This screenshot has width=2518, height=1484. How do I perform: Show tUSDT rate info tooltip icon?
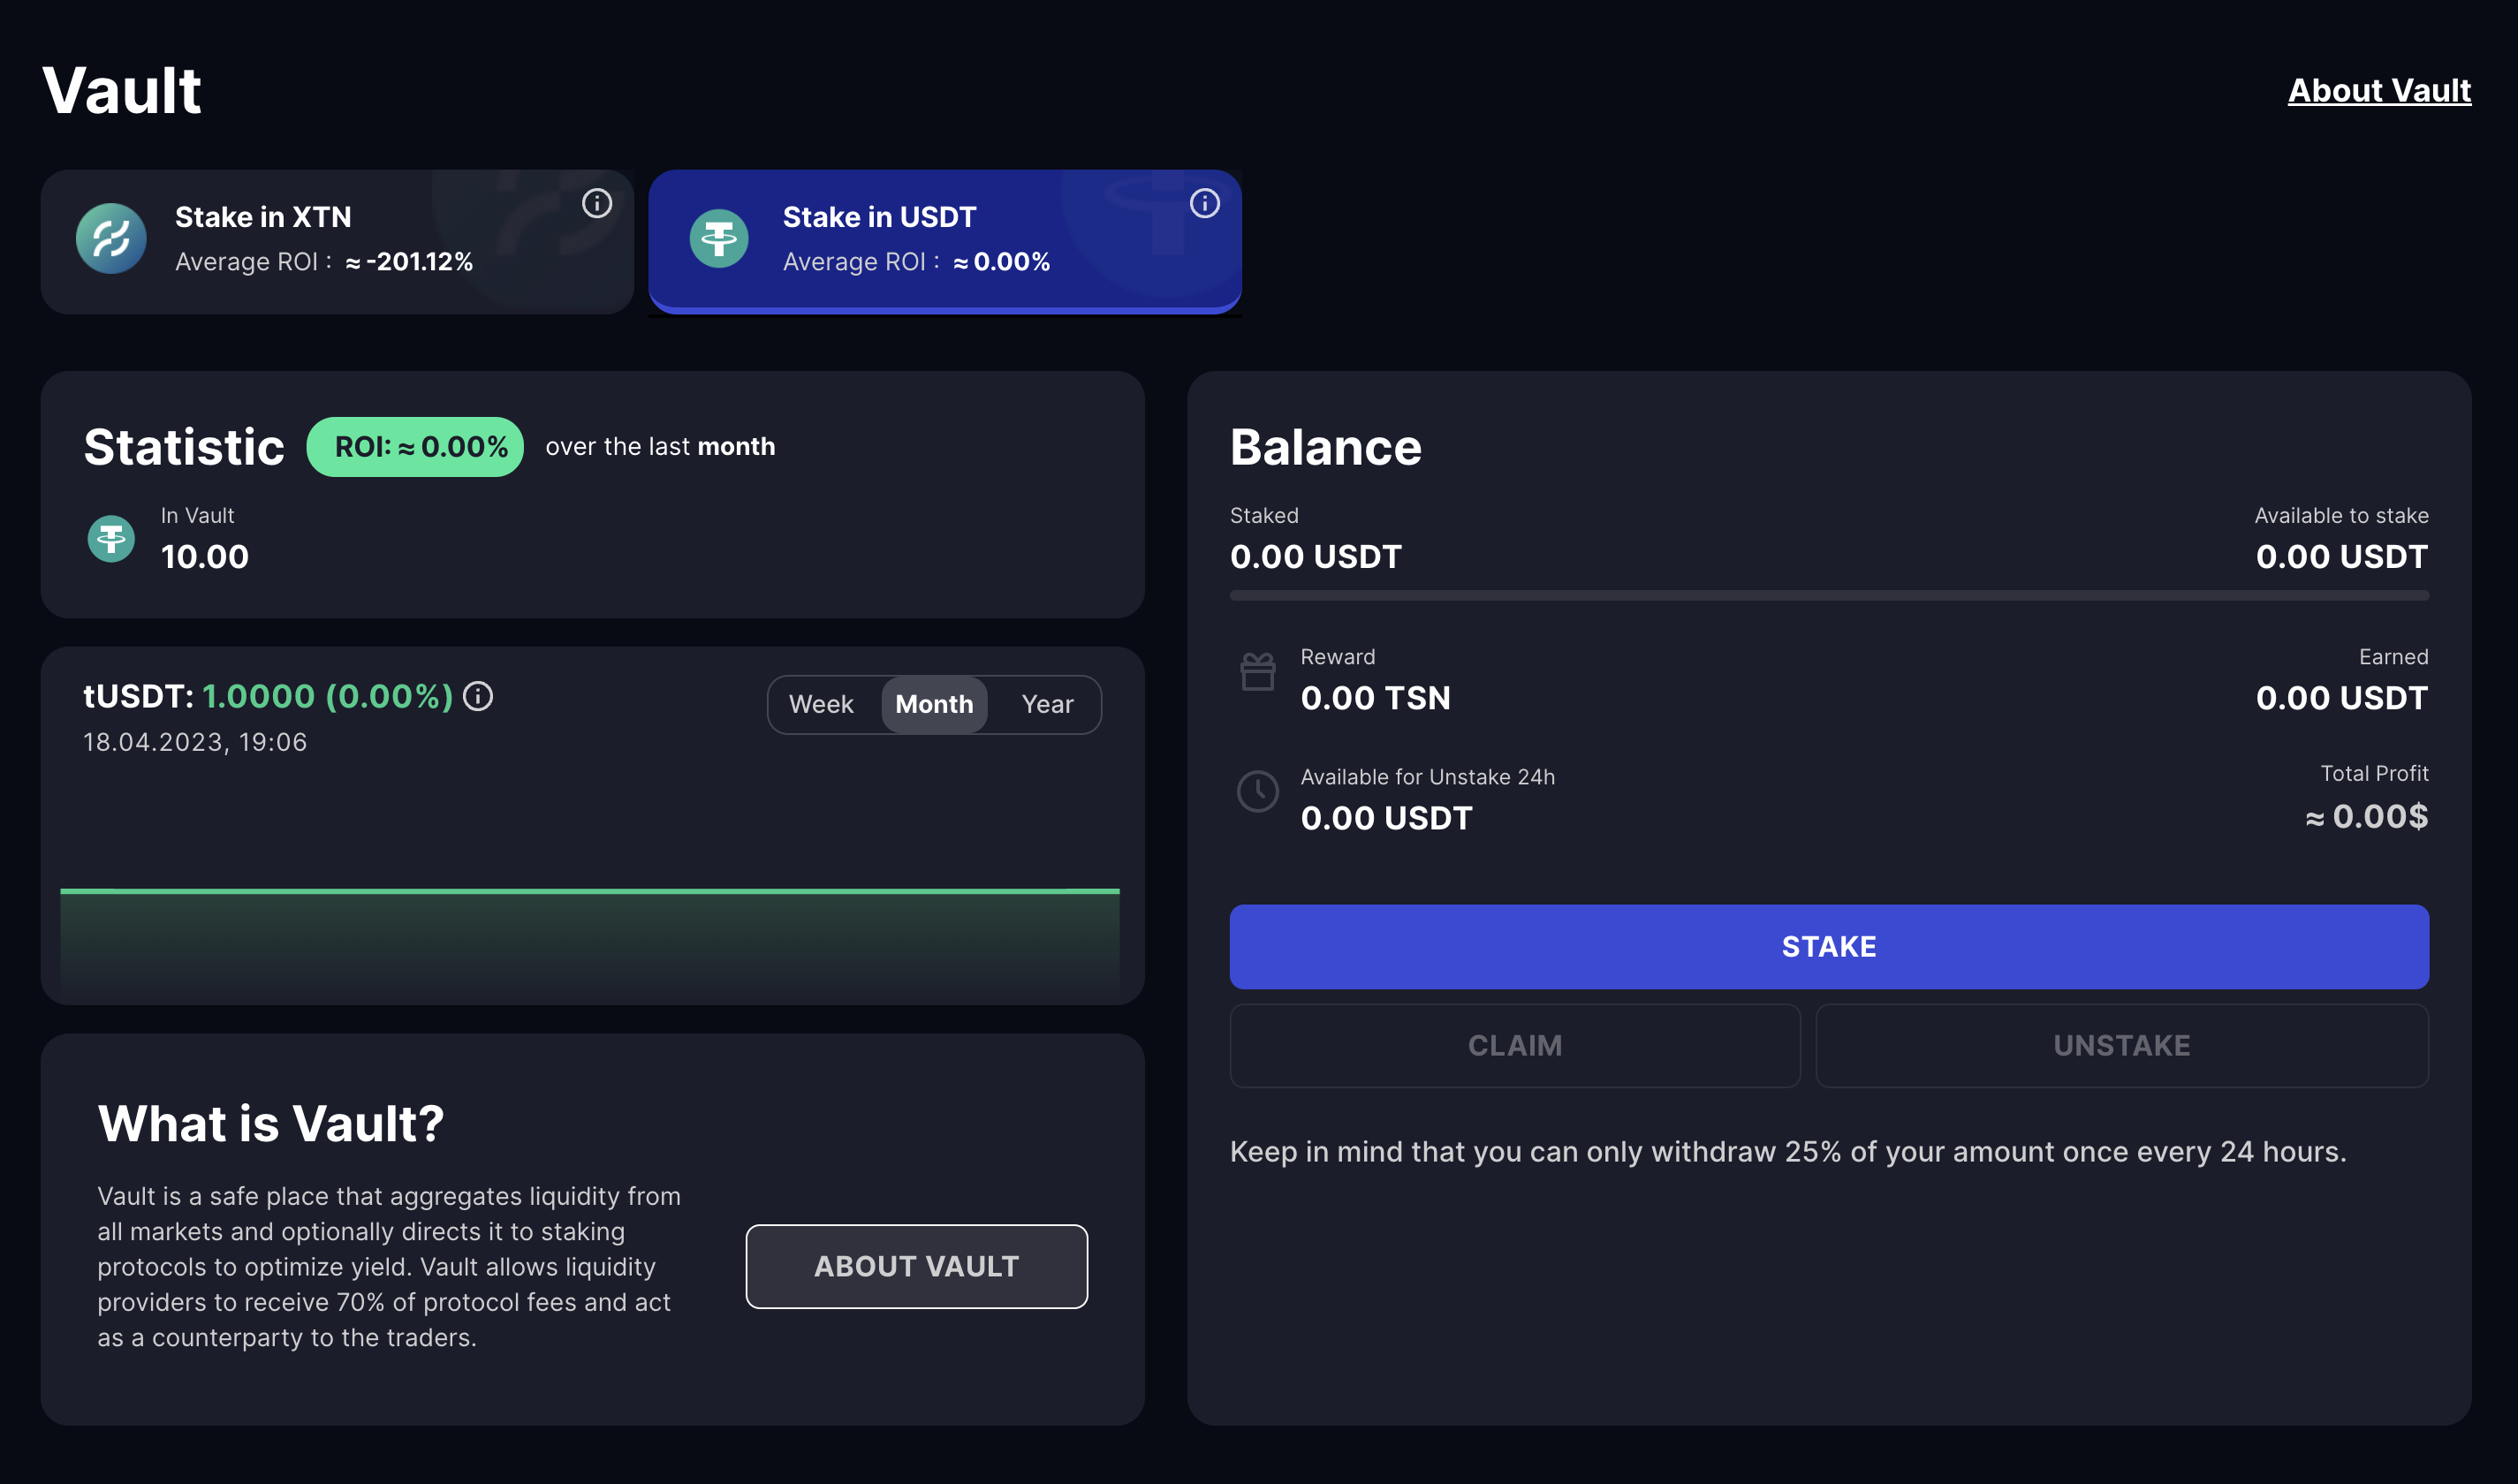(x=478, y=696)
